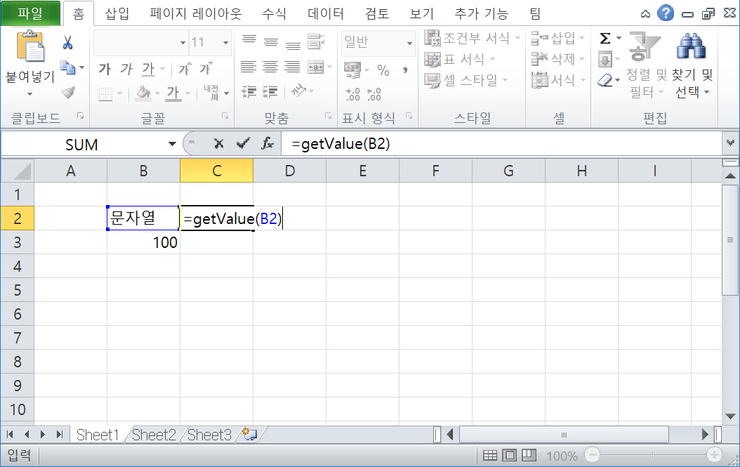
Task: Insert a new worksheet tab icon
Action: tap(248, 434)
